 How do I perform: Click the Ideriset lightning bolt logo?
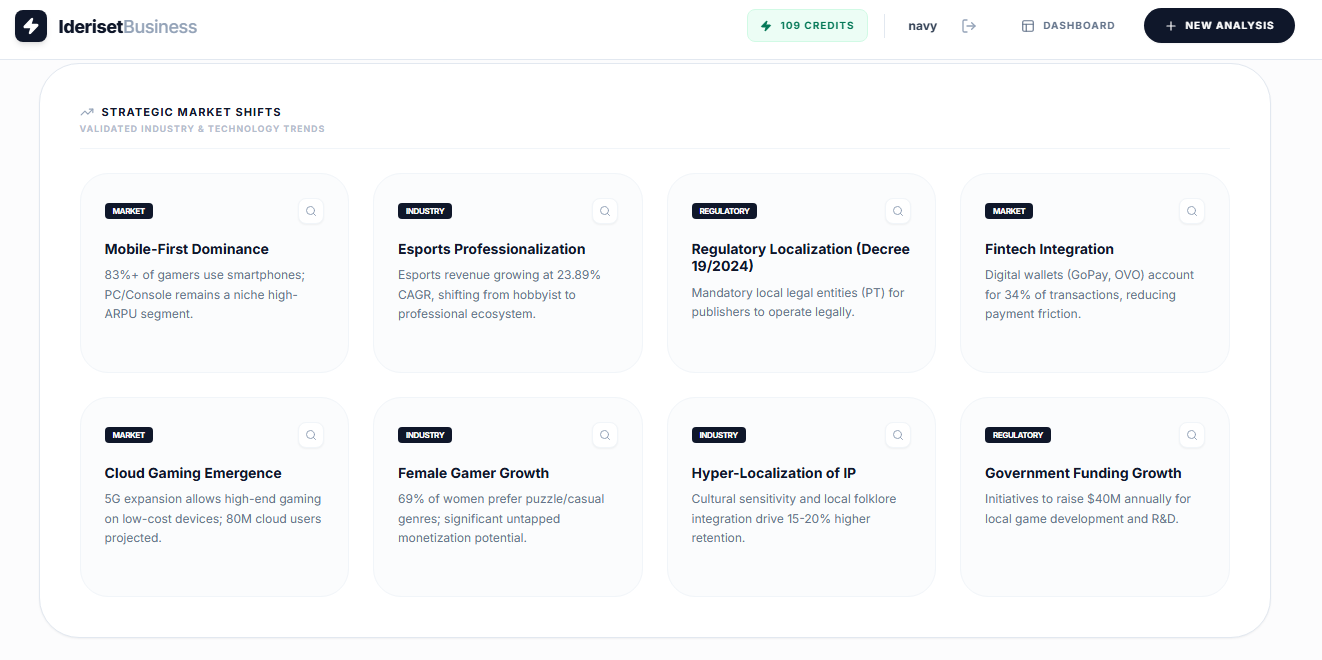[x=31, y=25]
